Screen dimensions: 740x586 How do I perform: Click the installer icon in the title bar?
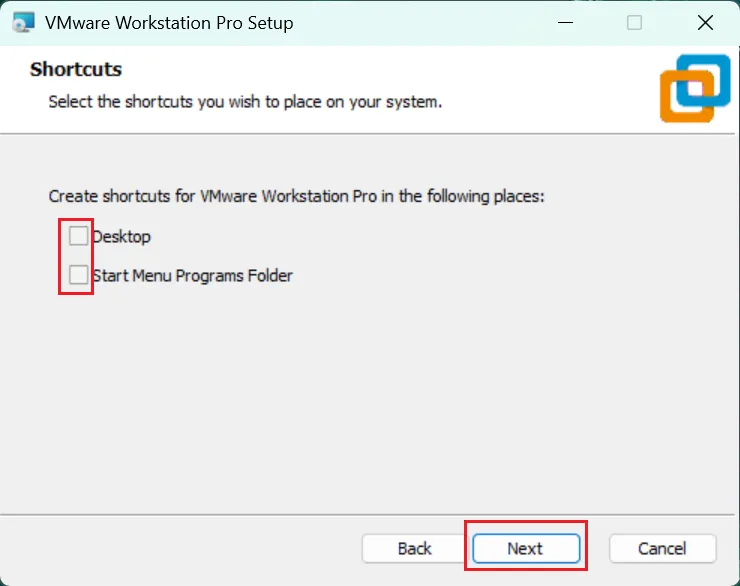tap(23, 22)
